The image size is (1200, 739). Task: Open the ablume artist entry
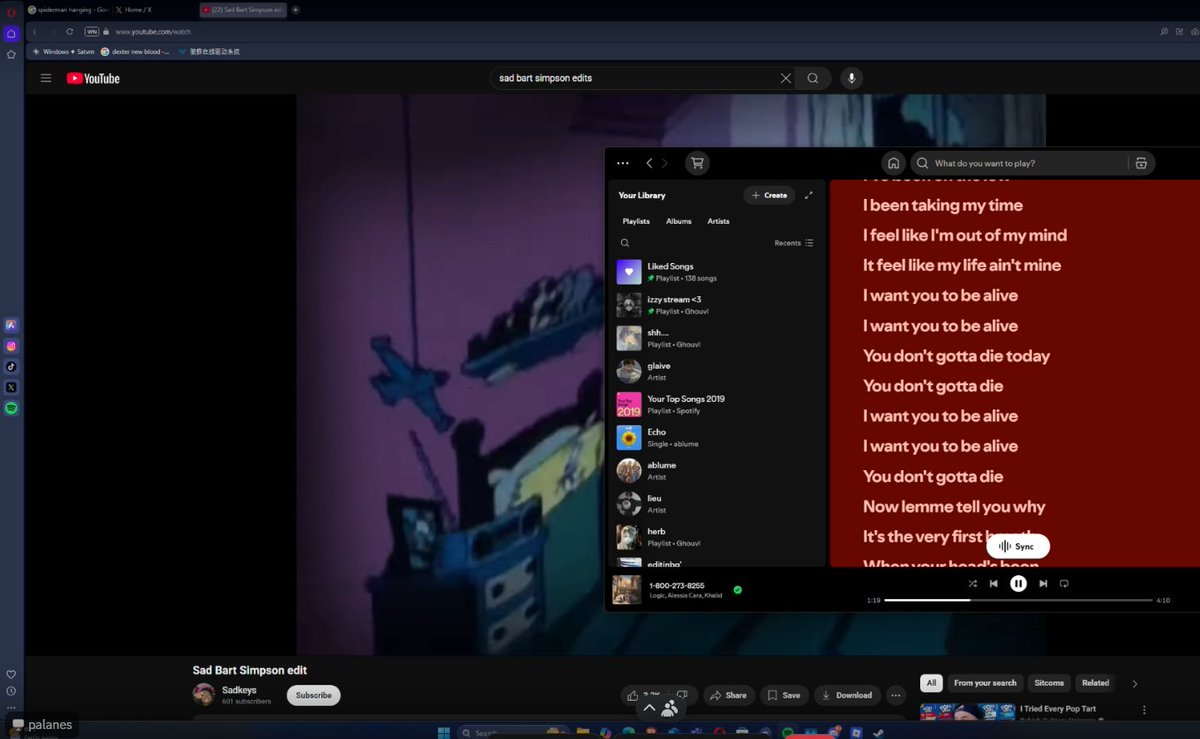[x=717, y=470]
